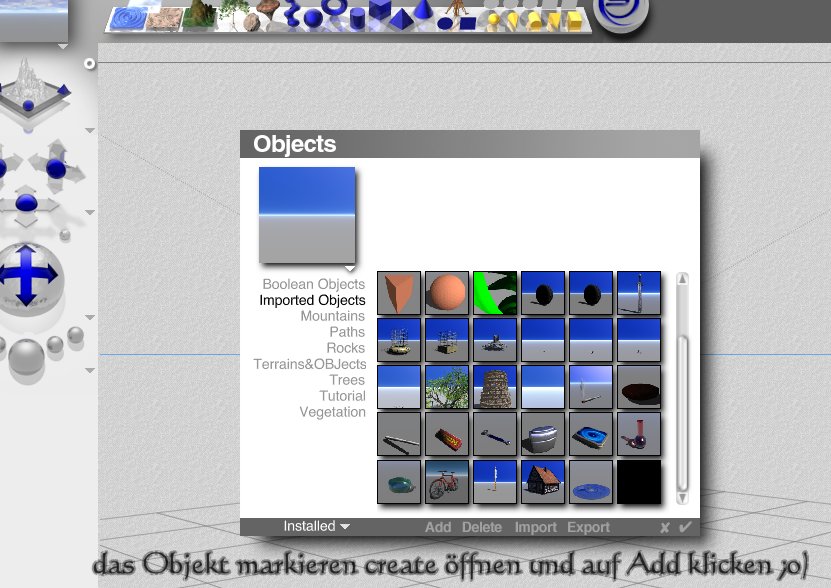
Task: Create a yellow cube-shaped light
Action: 574,21
